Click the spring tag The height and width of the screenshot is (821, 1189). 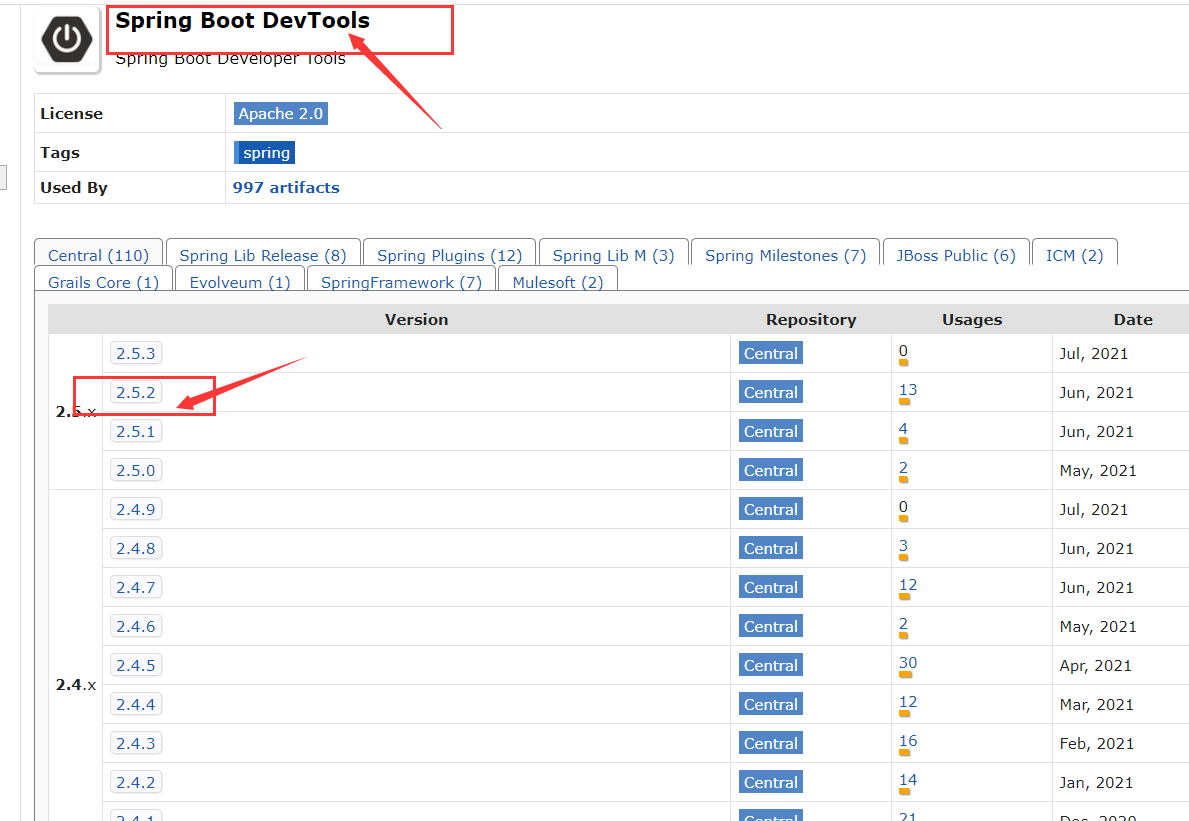(x=264, y=152)
